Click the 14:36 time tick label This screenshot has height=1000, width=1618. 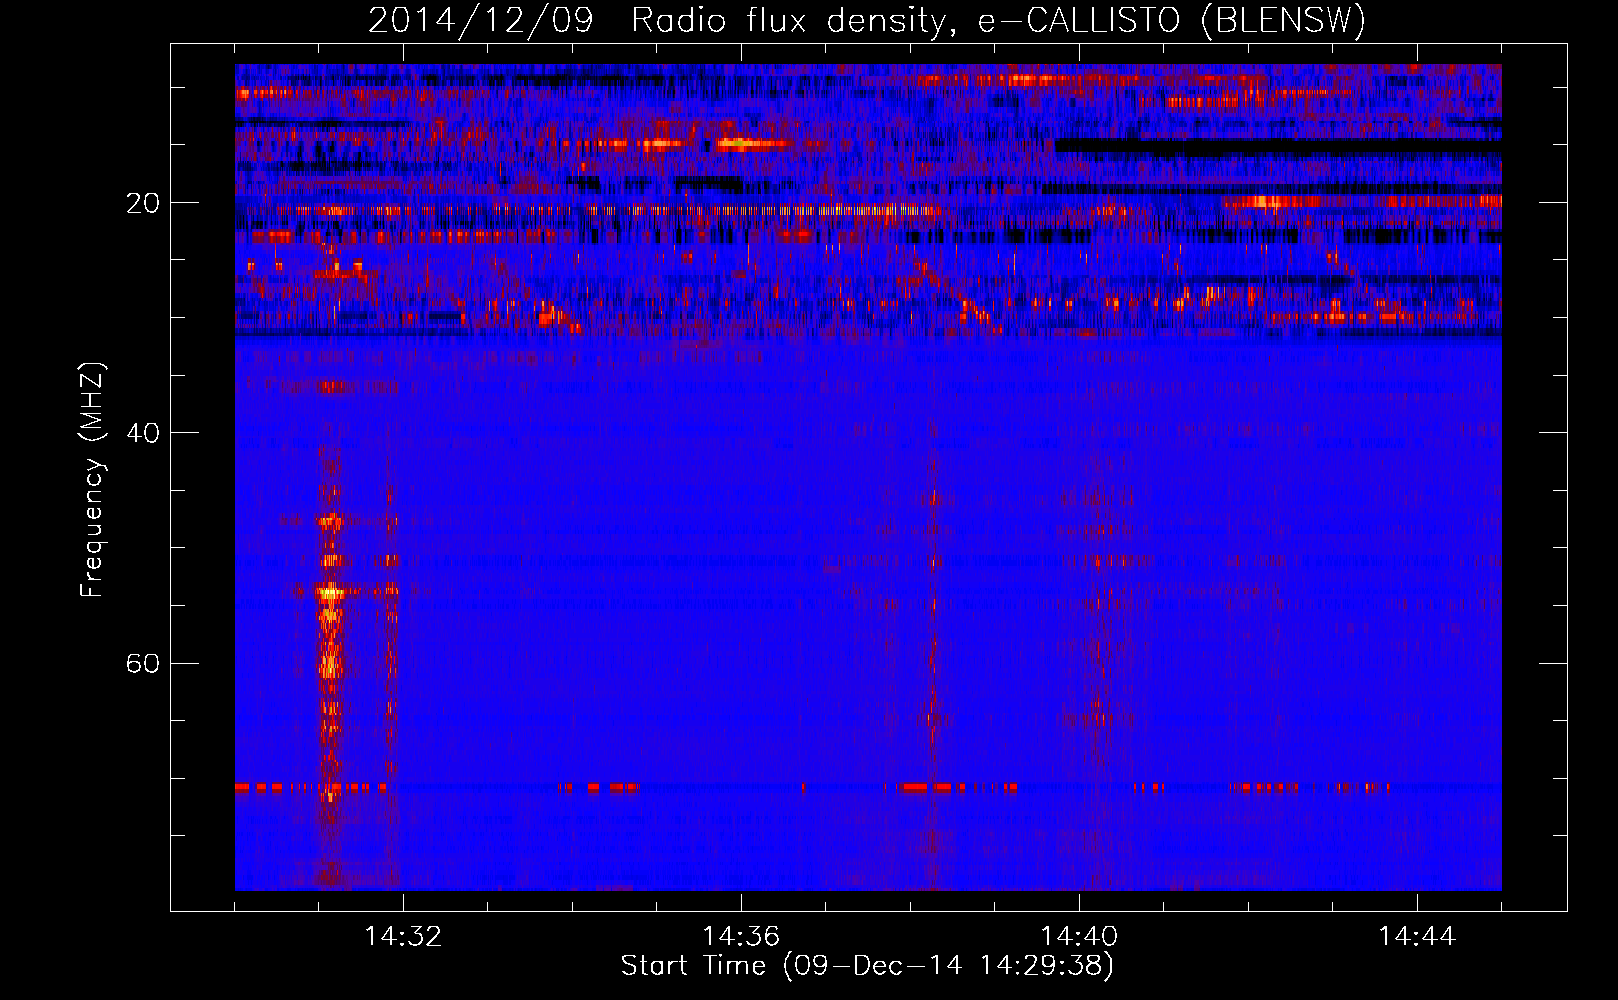(x=741, y=937)
